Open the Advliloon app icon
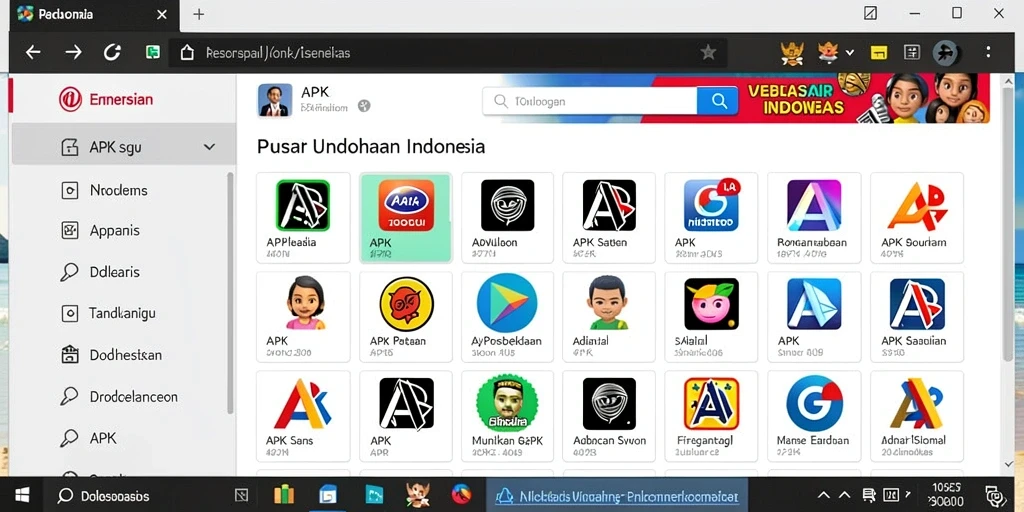1024x512 pixels. click(507, 206)
